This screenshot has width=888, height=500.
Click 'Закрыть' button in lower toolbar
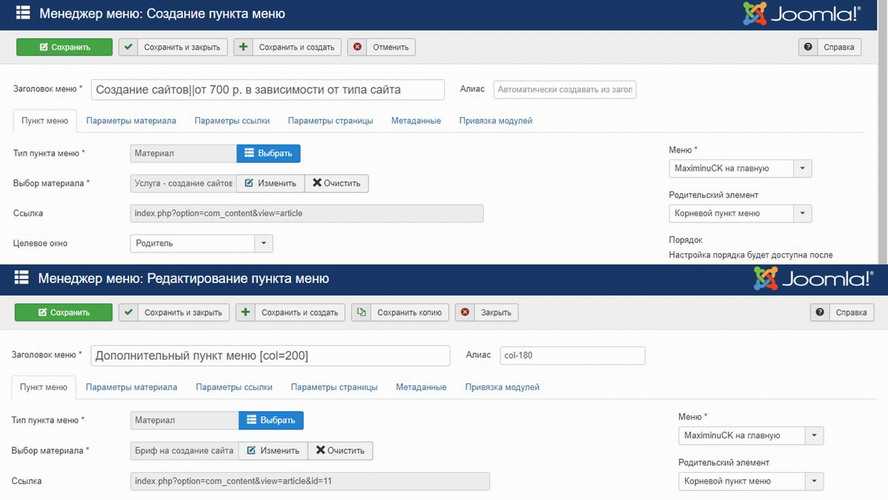click(x=487, y=313)
